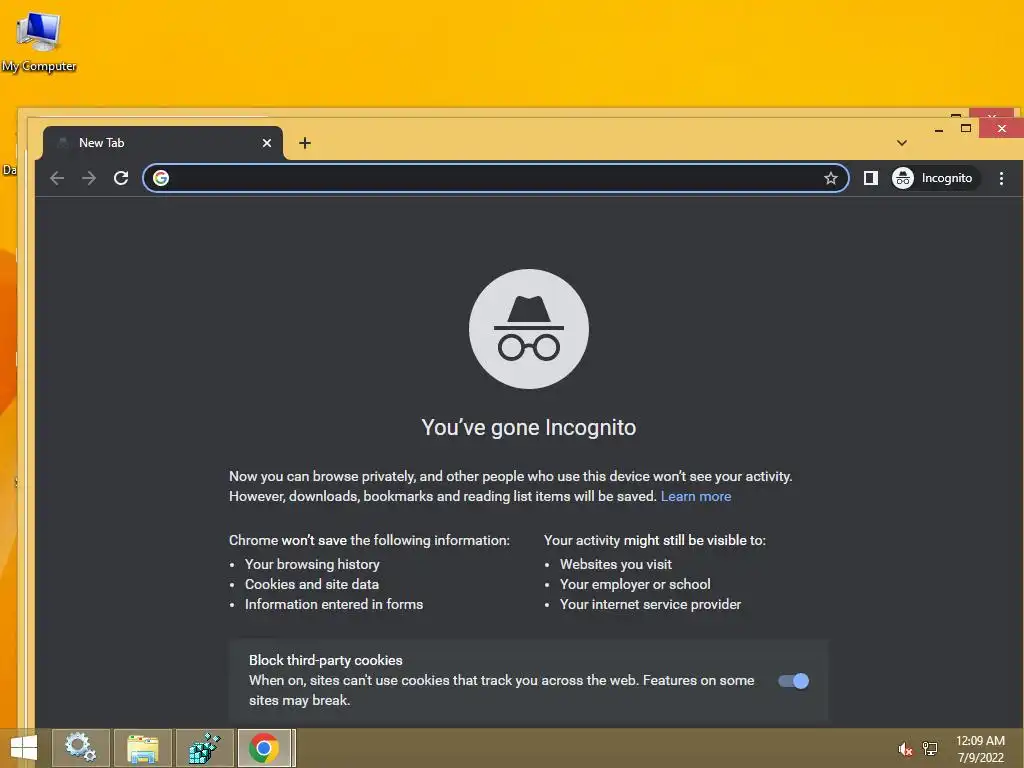Open File Explorer taskbar icon

tap(143, 748)
